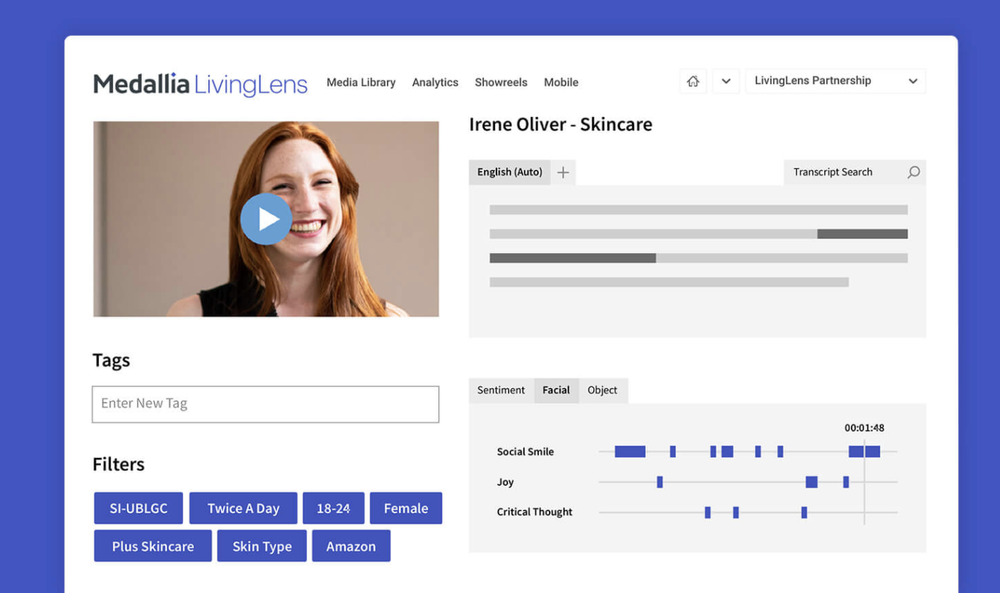Image resolution: width=1000 pixels, height=593 pixels.
Task: Play Irene Oliver's skincare video
Action: tap(266, 219)
